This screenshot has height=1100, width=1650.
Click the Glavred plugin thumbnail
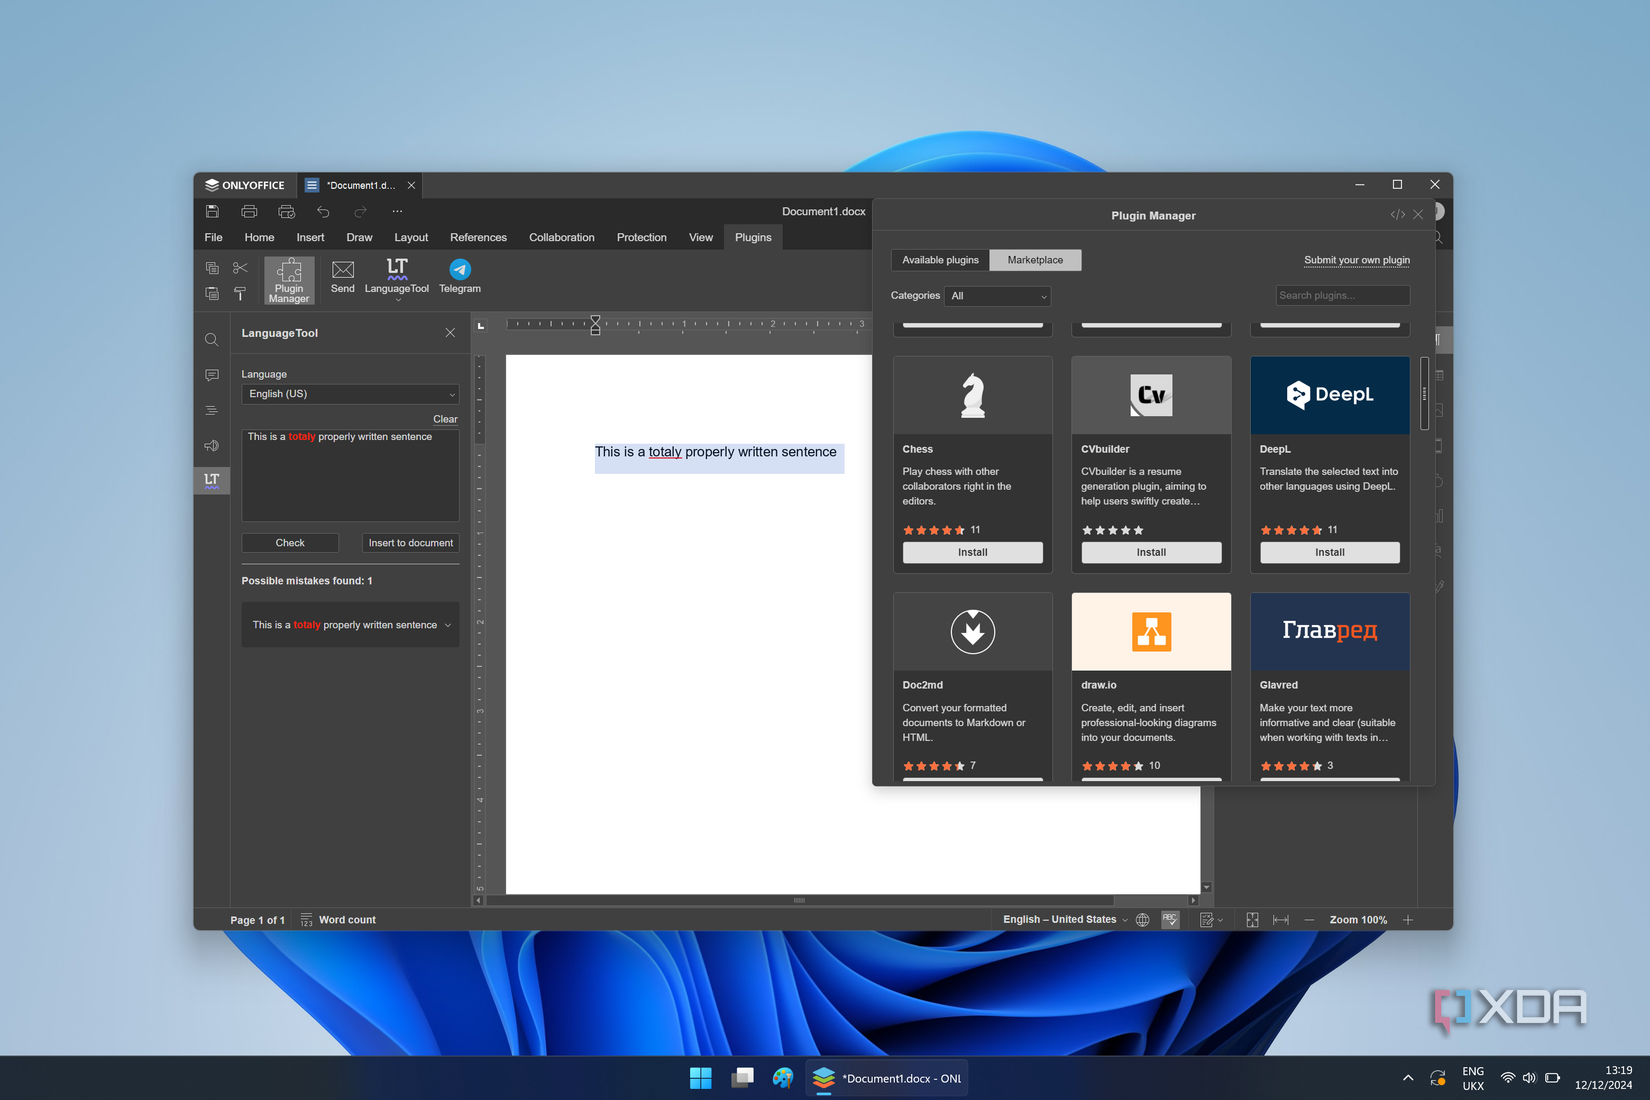coord(1330,632)
